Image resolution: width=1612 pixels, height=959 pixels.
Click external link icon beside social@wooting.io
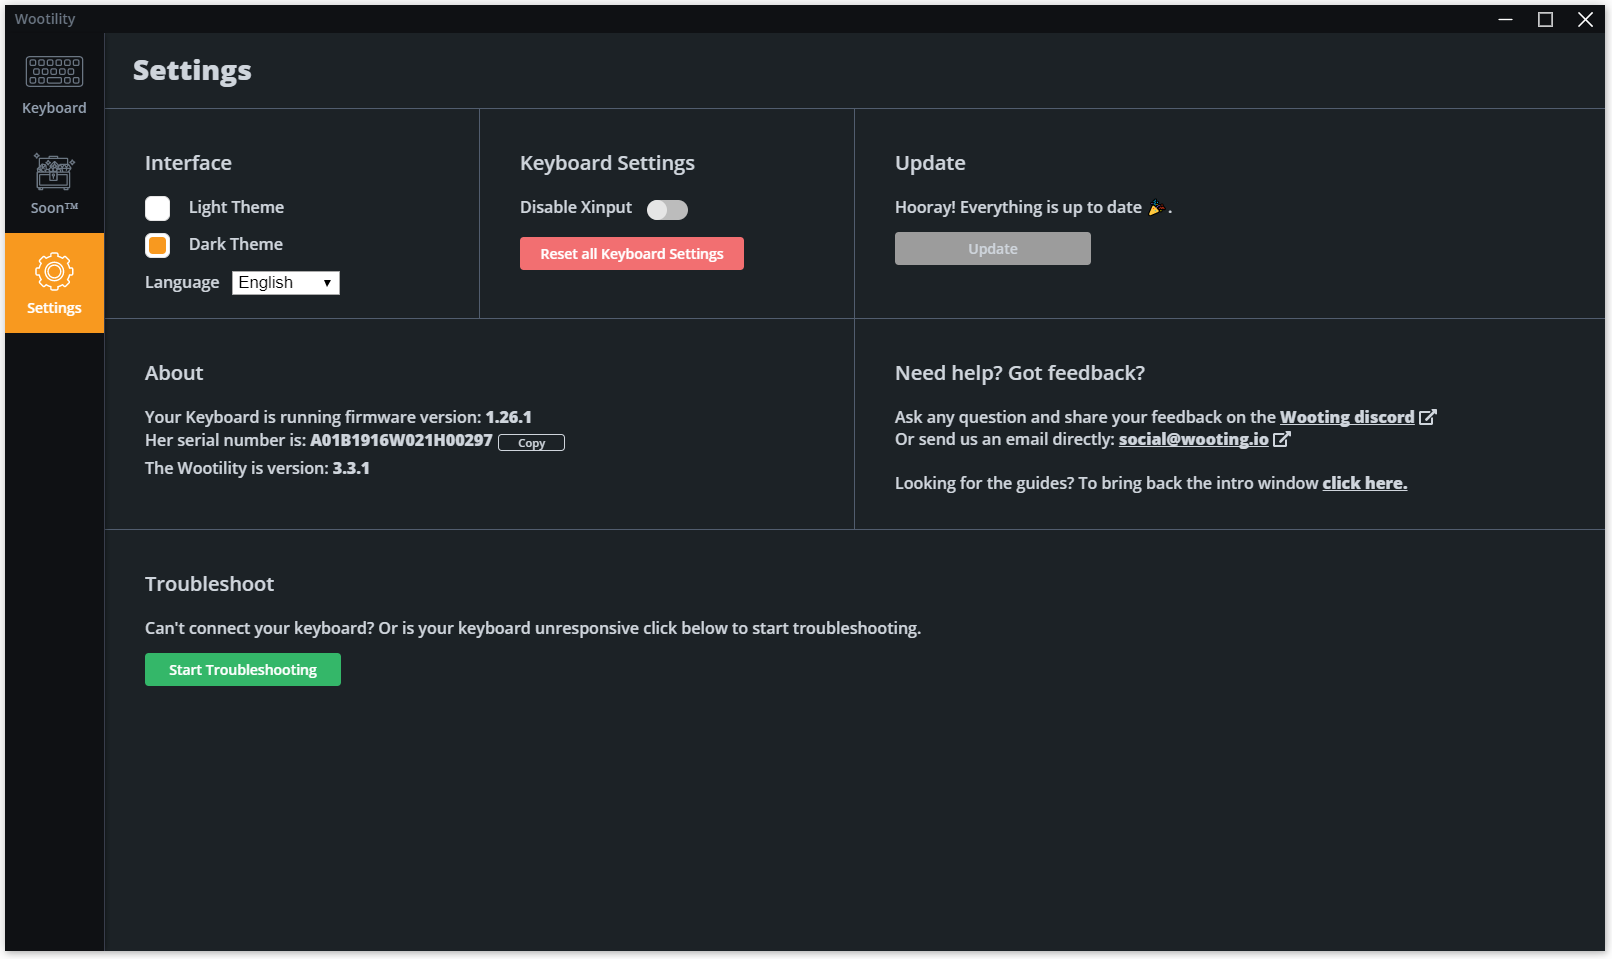[1282, 439]
